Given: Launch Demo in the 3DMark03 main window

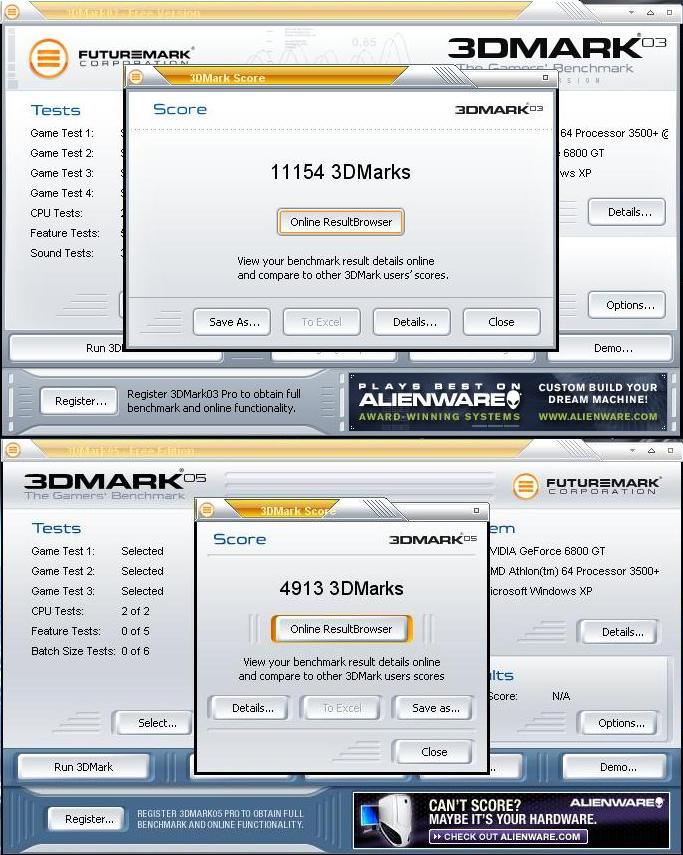Looking at the screenshot, I should point(610,348).
